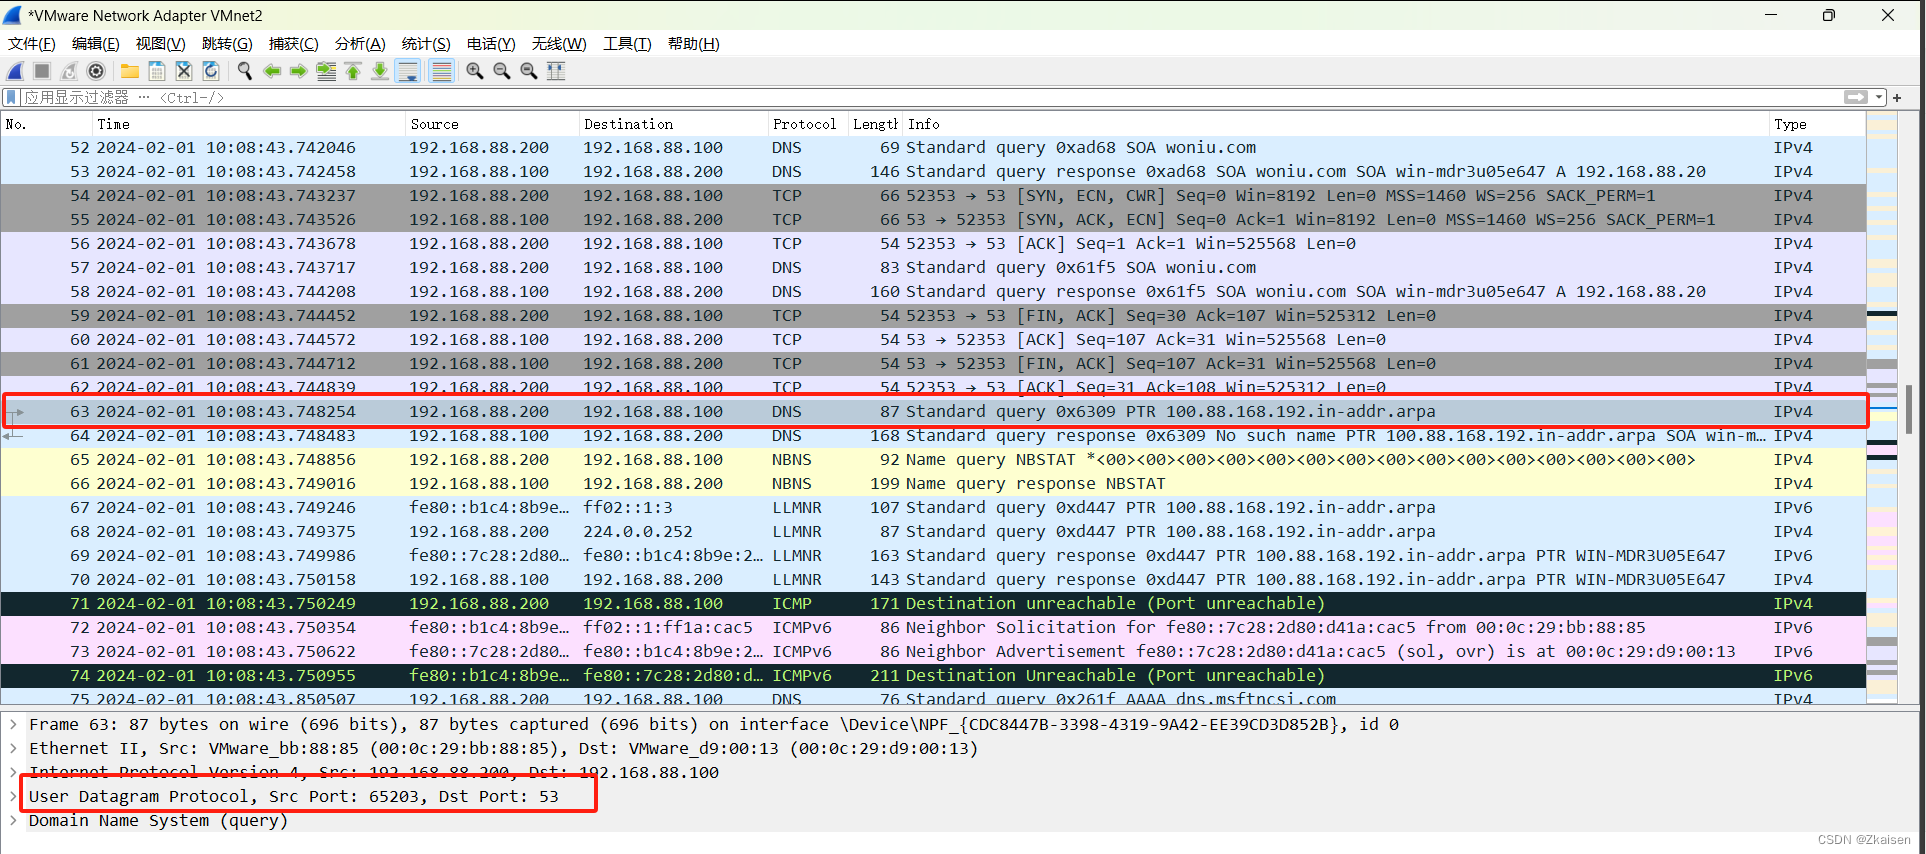Apply the display filter arrow button
The width and height of the screenshot is (1926, 854).
pos(1856,97)
